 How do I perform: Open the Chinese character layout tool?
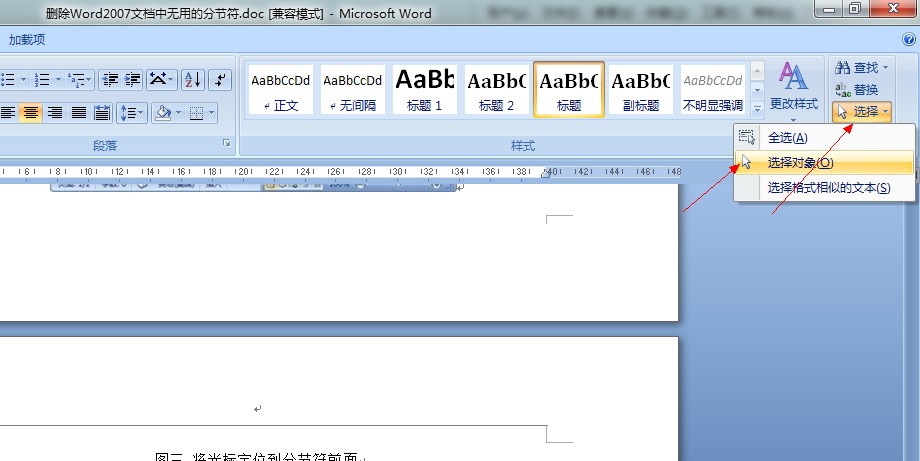coord(161,79)
